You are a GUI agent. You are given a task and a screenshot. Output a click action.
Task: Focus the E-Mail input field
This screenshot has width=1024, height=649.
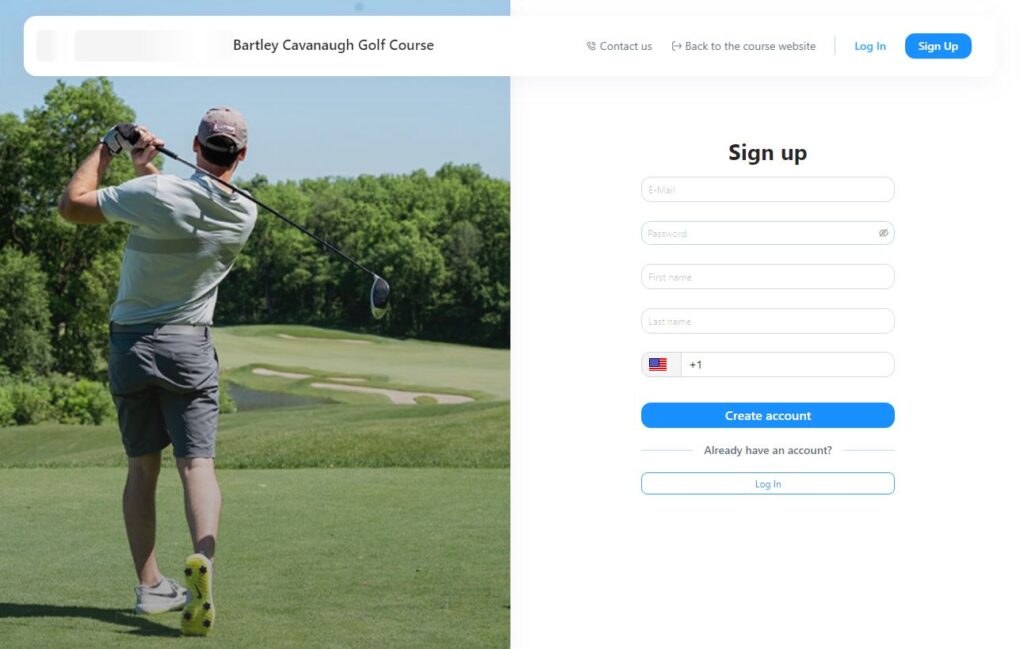767,189
